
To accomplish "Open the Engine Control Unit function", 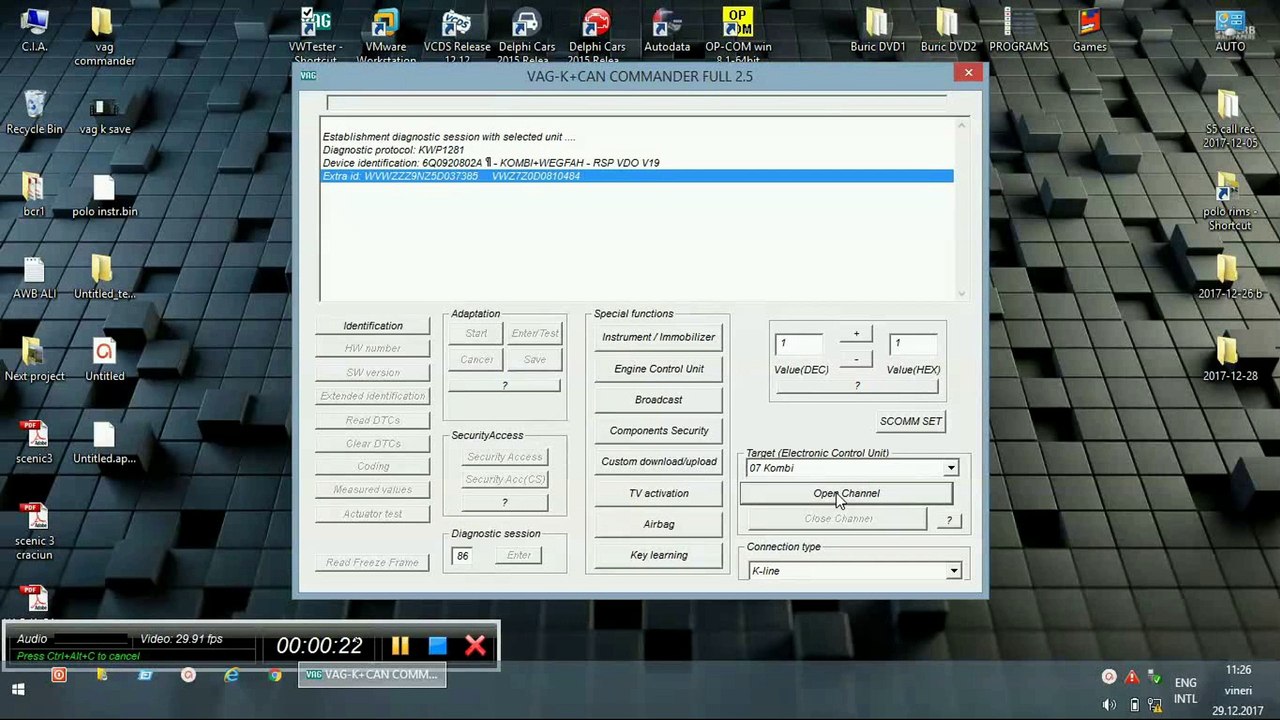I will (658, 369).
